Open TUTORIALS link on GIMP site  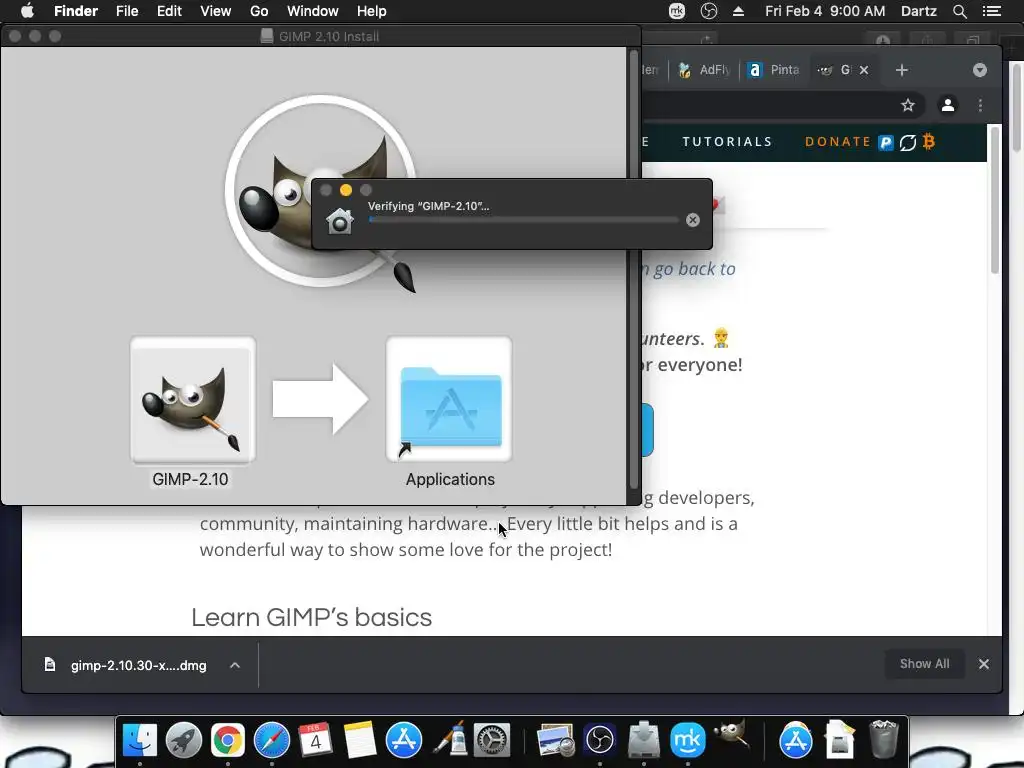tap(728, 142)
